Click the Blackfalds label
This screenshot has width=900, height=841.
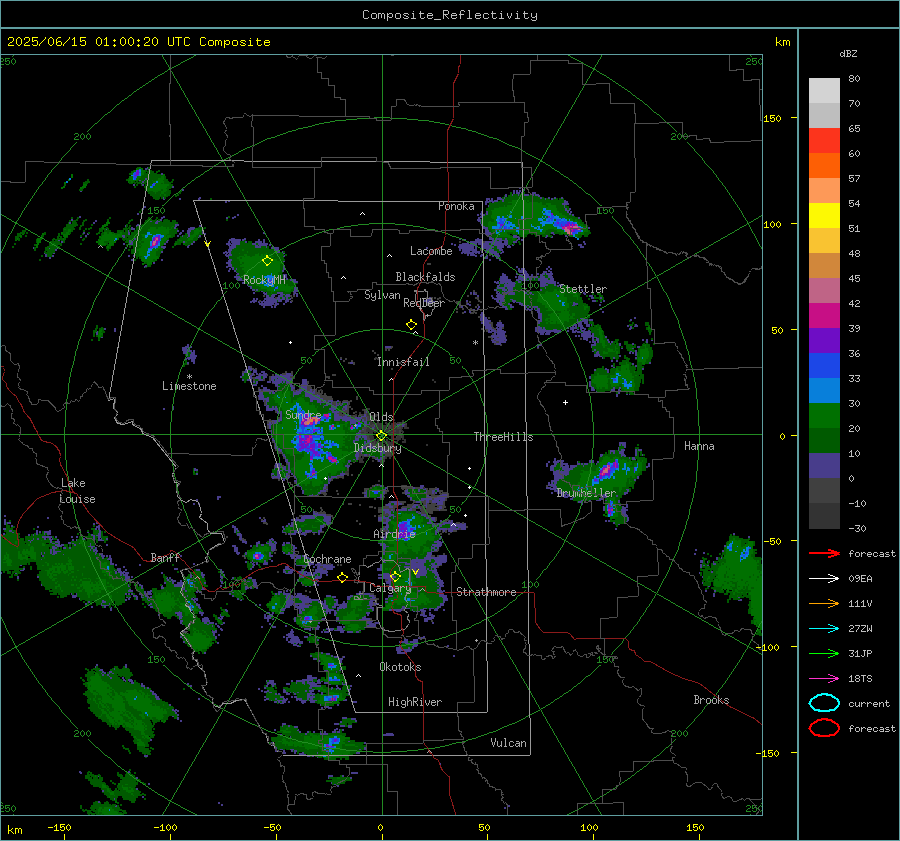point(425,277)
